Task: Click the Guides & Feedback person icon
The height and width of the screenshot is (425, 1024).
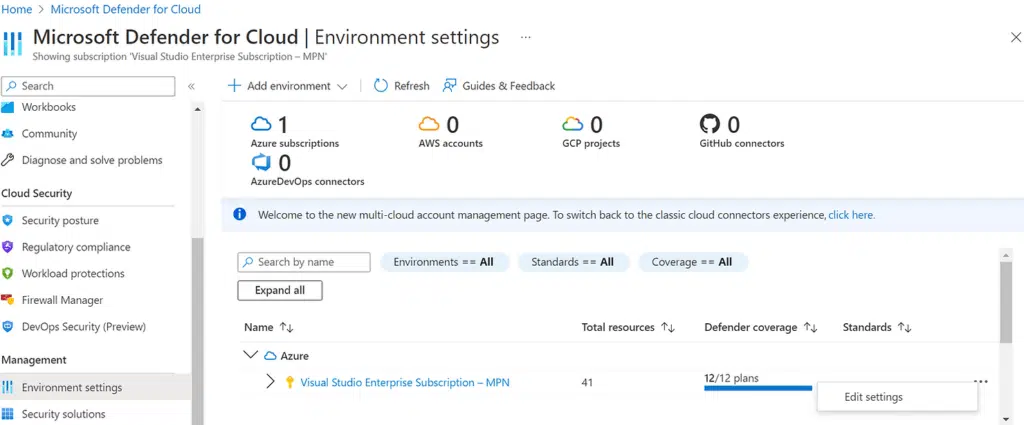Action: [x=449, y=86]
